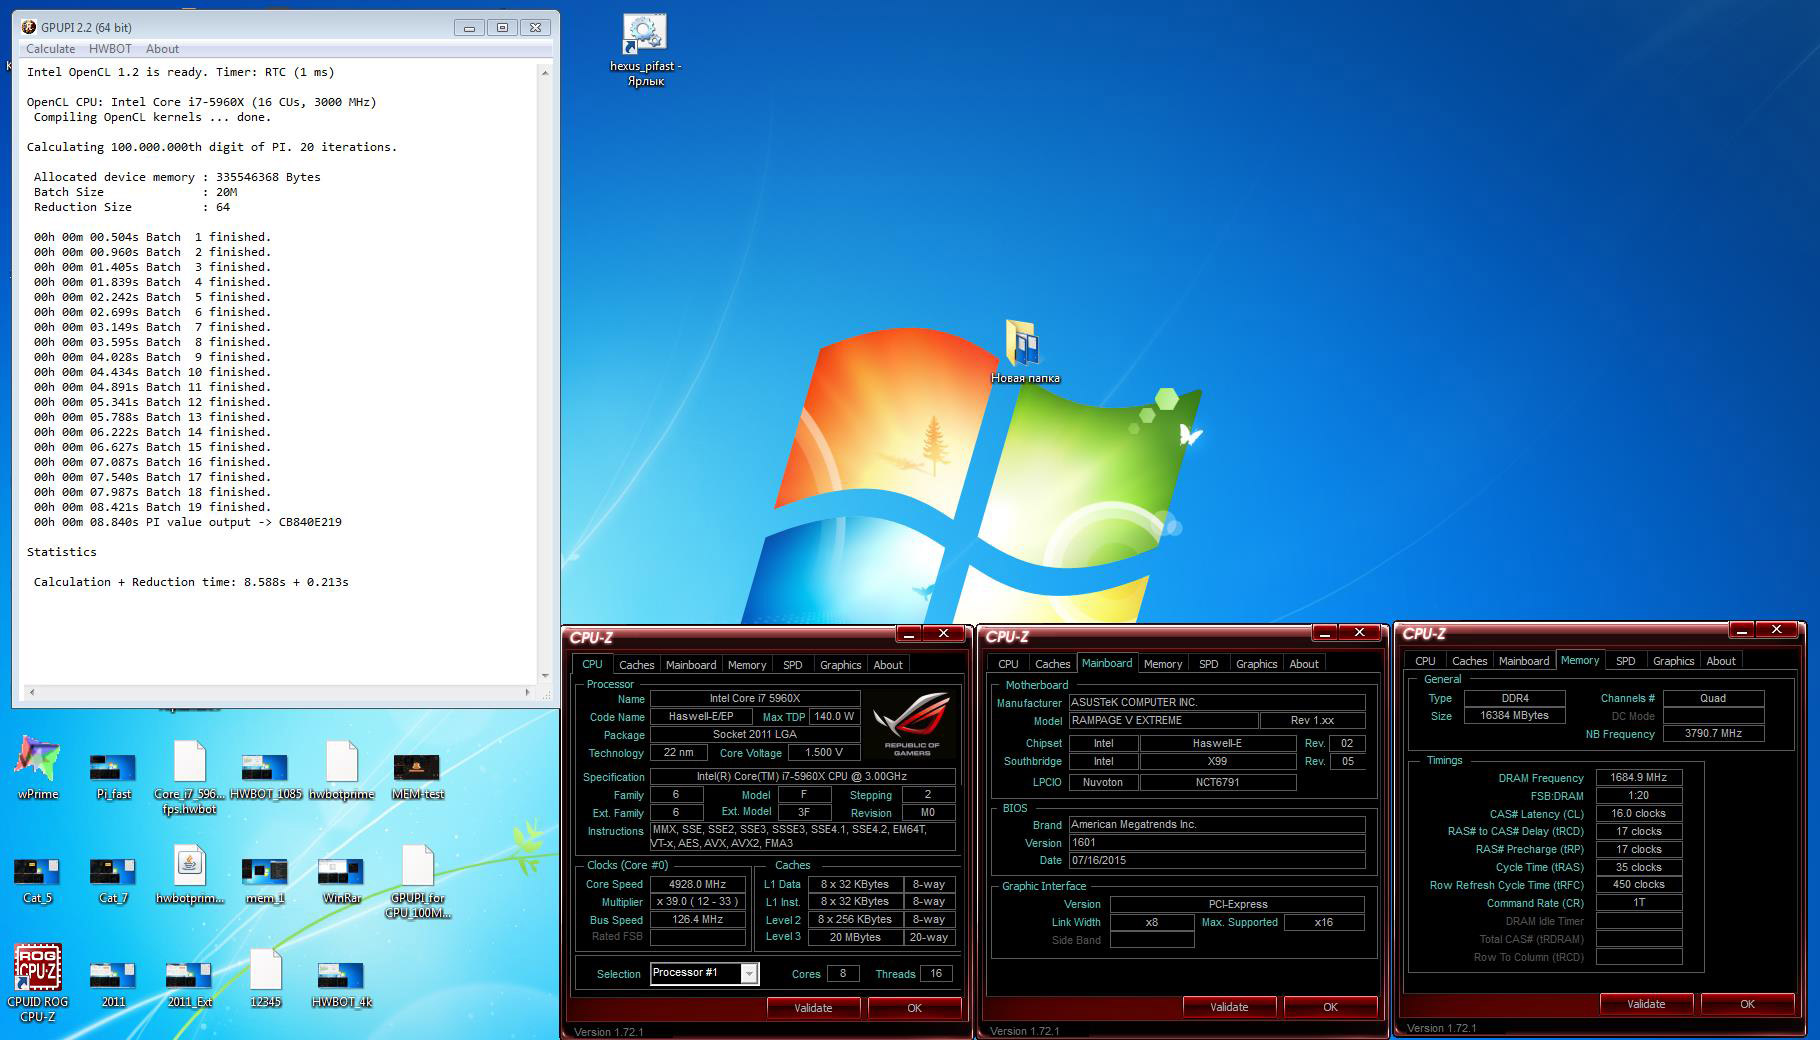This screenshot has height=1040, width=1820.
Task: Switch to Caches tab in CPU window
Action: pos(636,665)
